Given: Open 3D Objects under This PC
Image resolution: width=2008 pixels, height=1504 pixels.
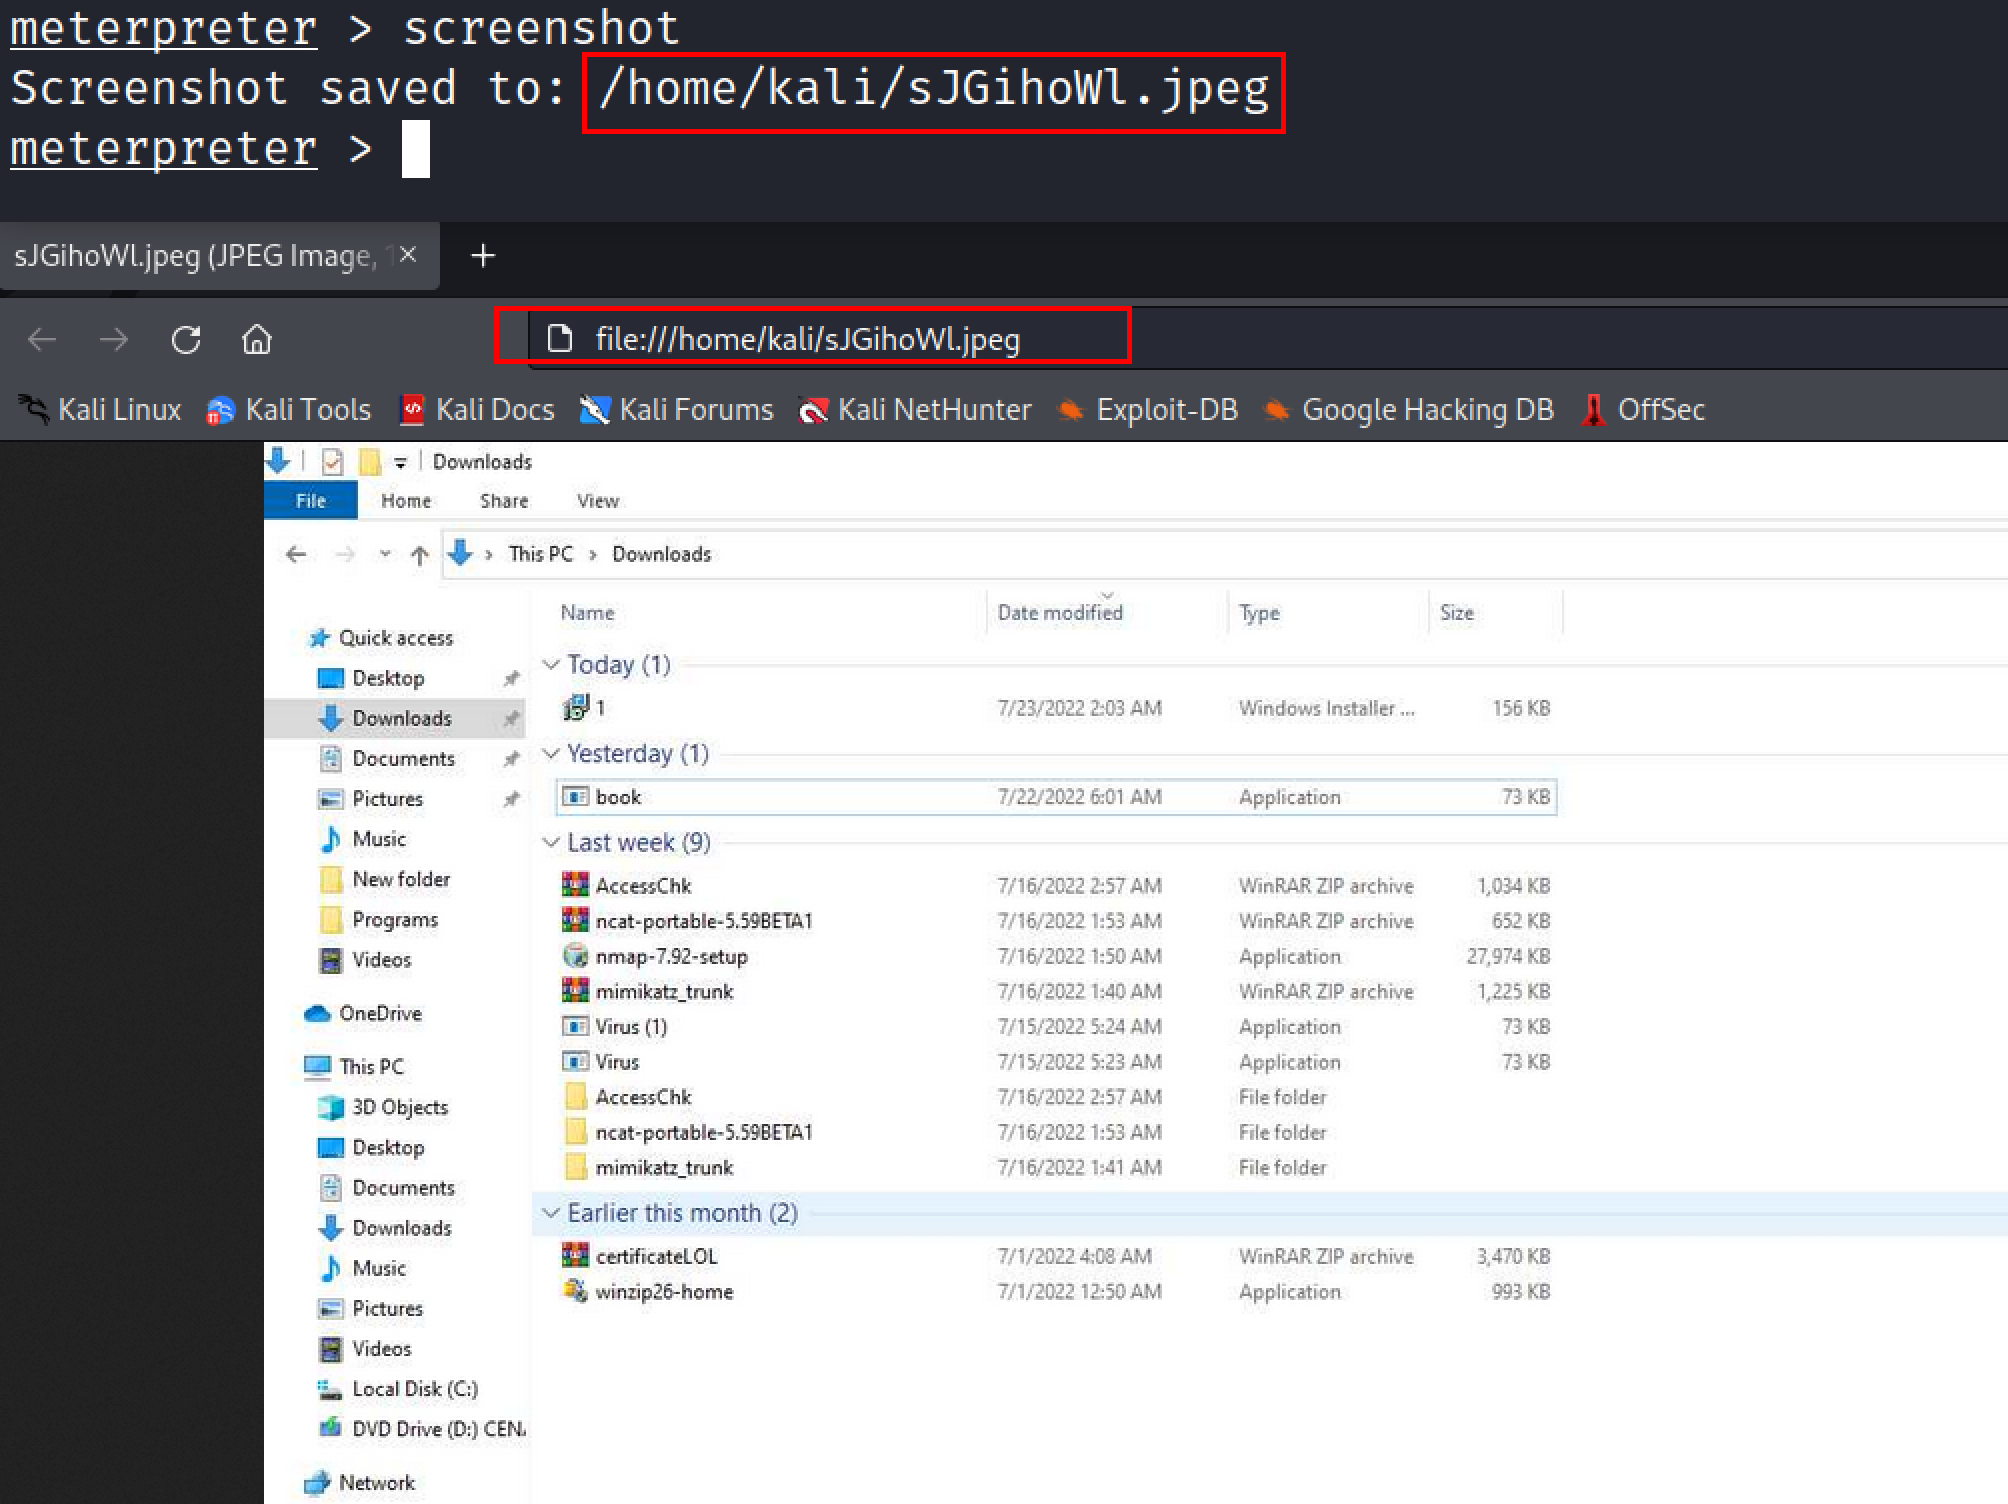Looking at the screenshot, I should click(400, 1107).
